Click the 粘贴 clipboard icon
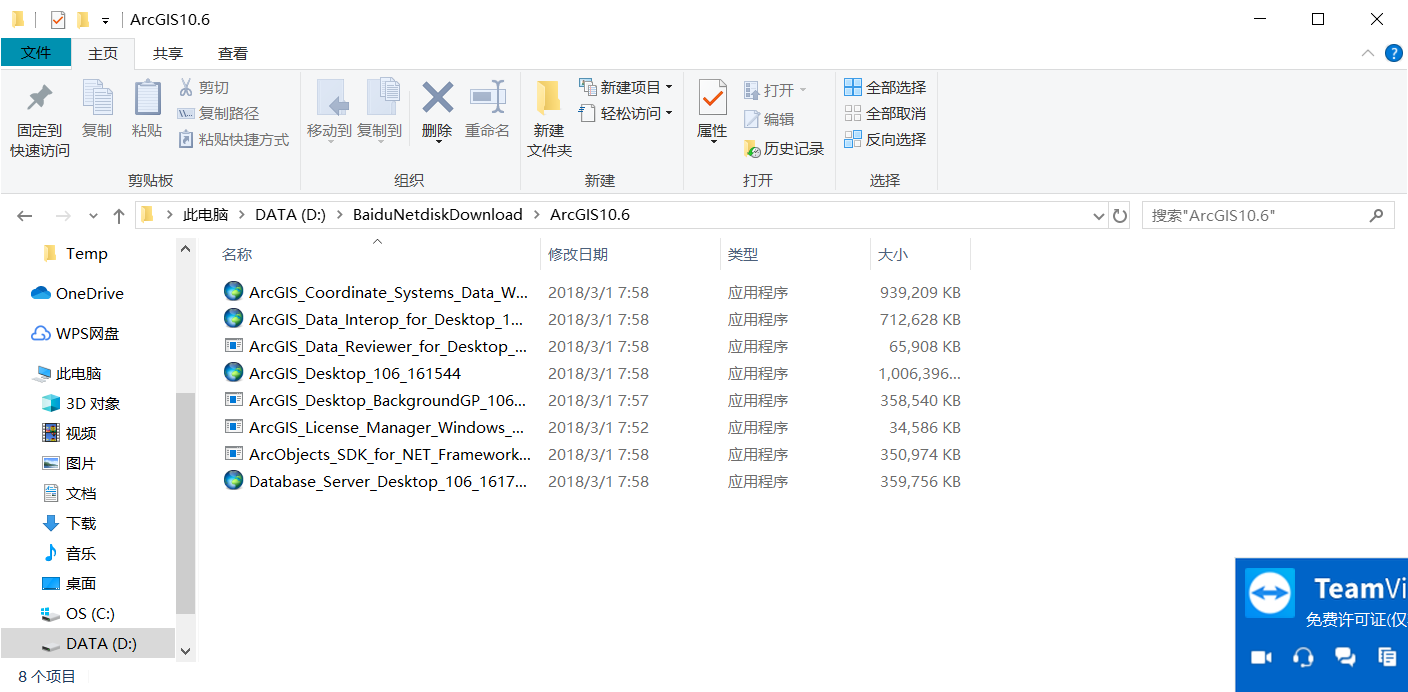Viewport: 1408px width, 692px height. 147,98
